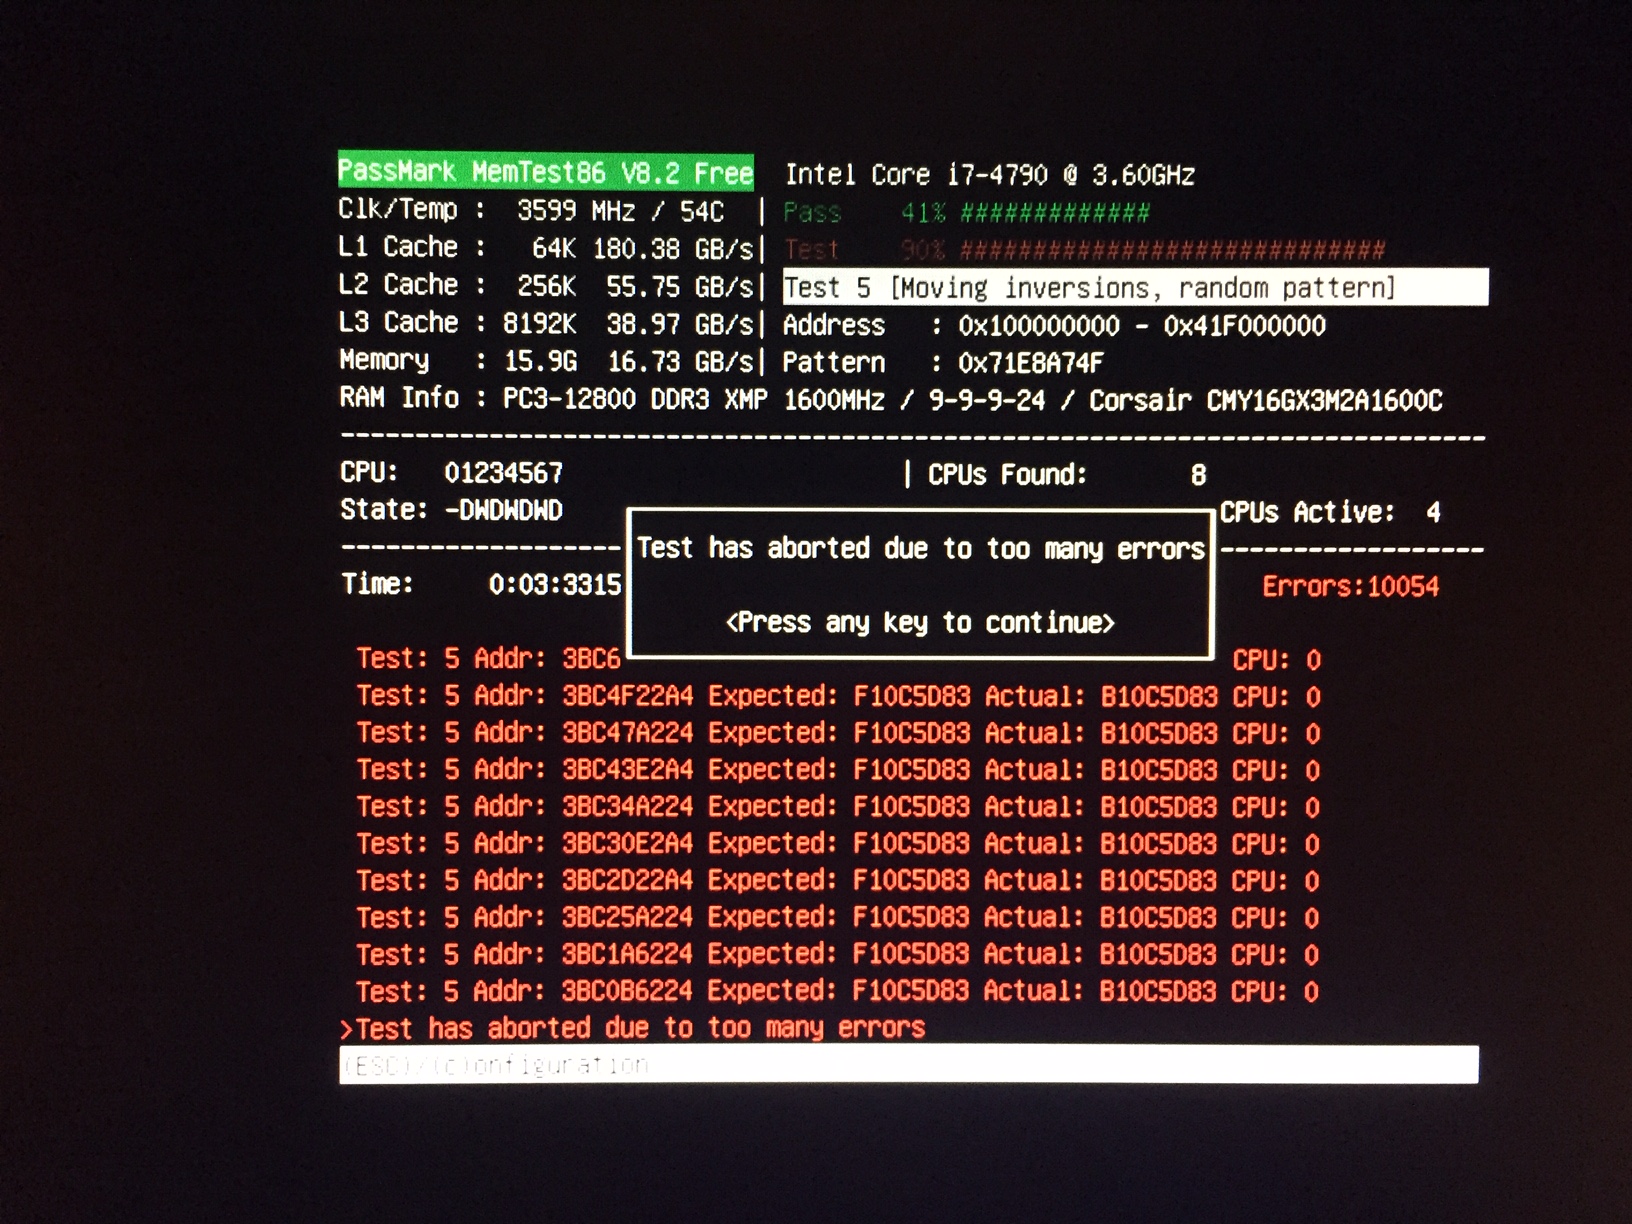Click Press any key to continue prompt
Screen dimensions: 1632x1224
click(920, 622)
